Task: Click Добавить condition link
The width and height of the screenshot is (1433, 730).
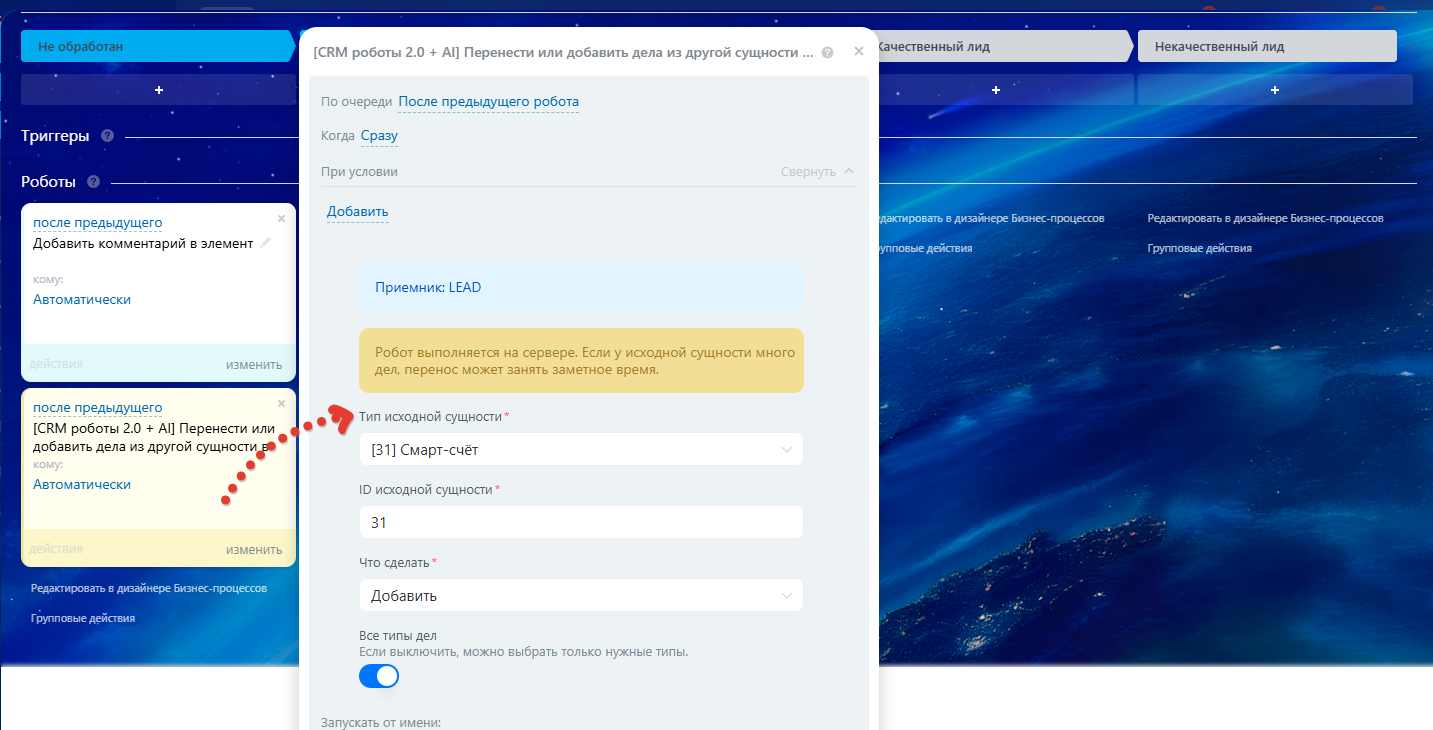Action: pyautogui.click(x=358, y=212)
